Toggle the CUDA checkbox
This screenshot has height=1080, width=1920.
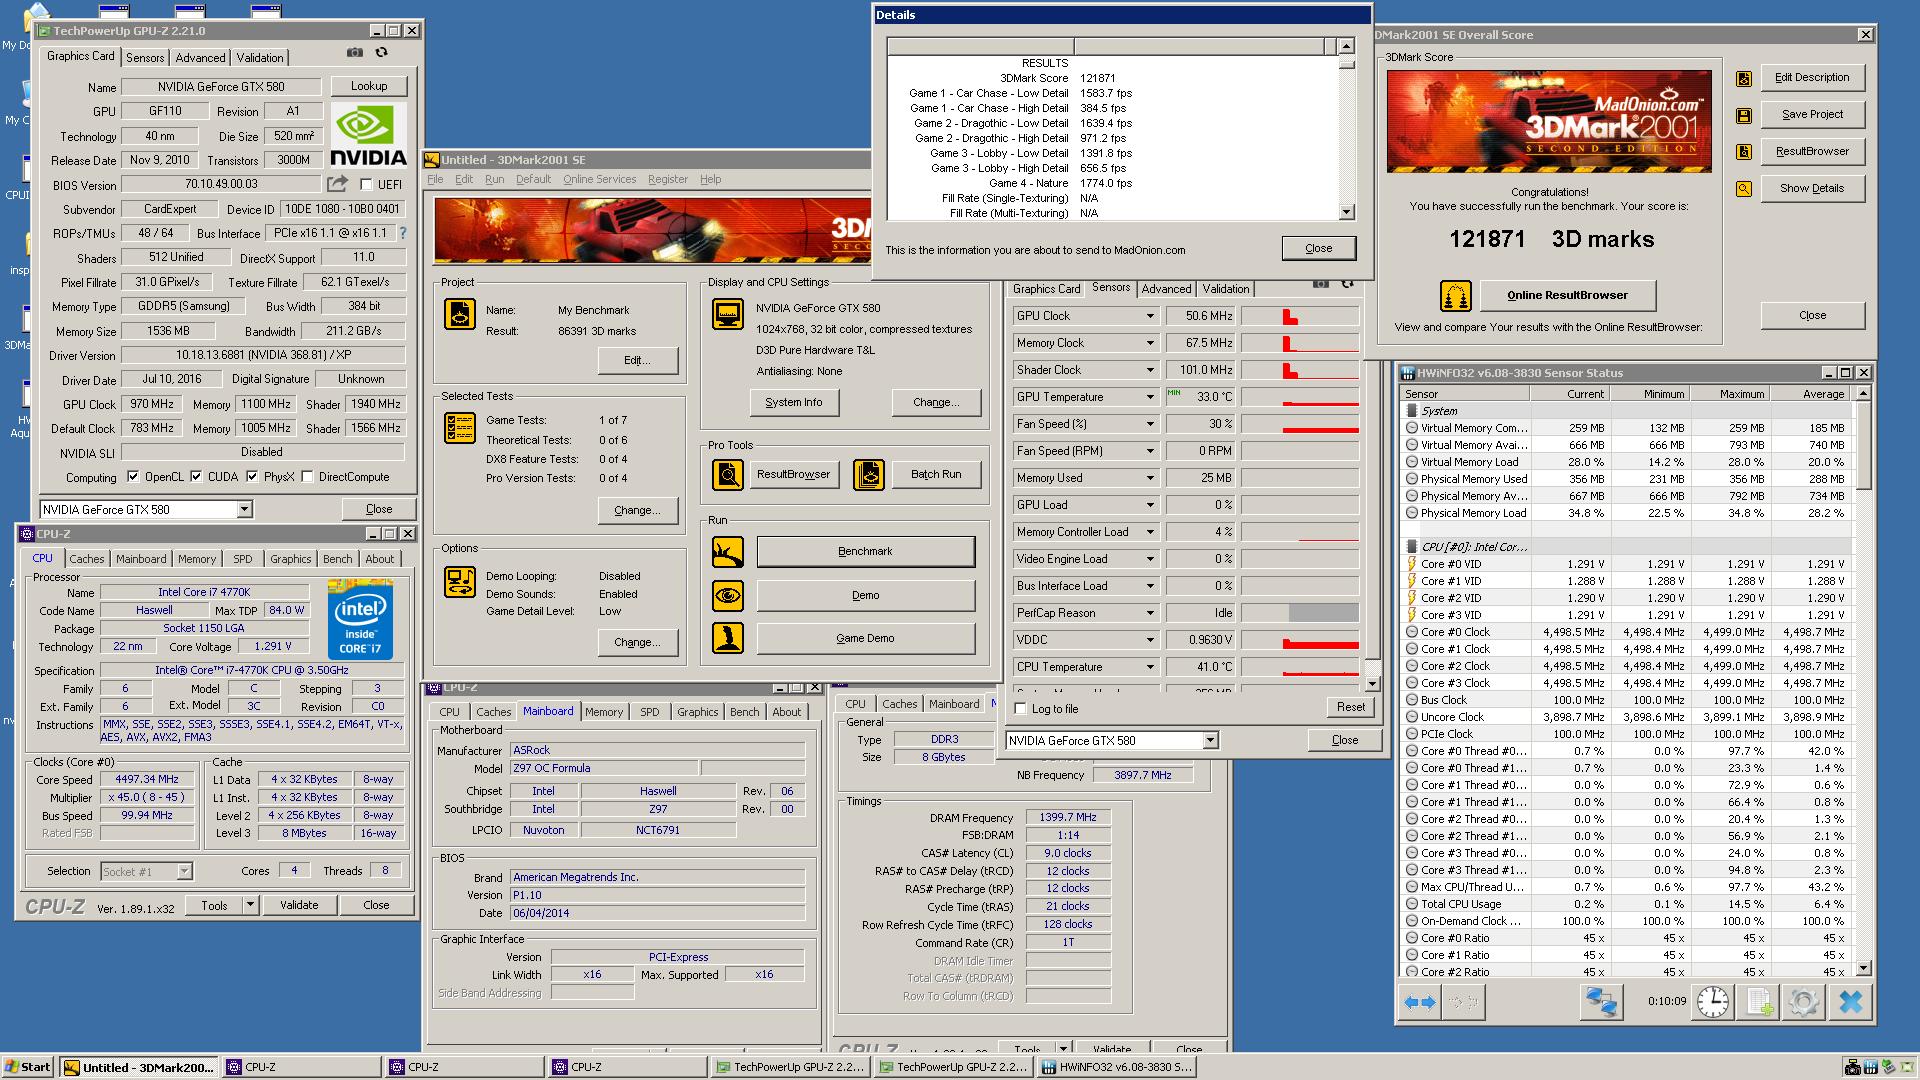[x=196, y=477]
